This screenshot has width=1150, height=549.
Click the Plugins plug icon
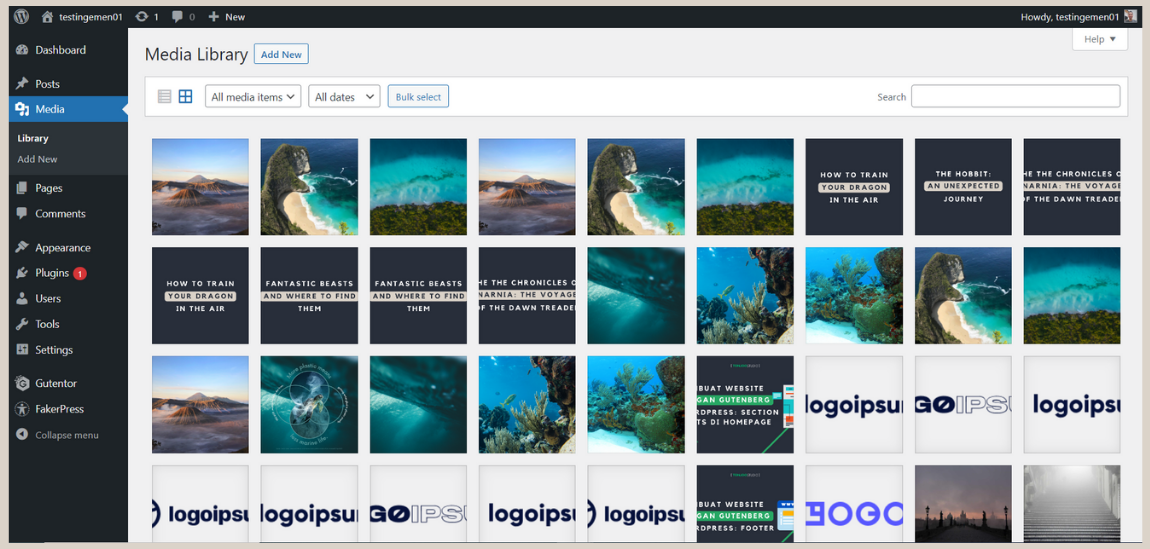pyautogui.click(x=22, y=273)
